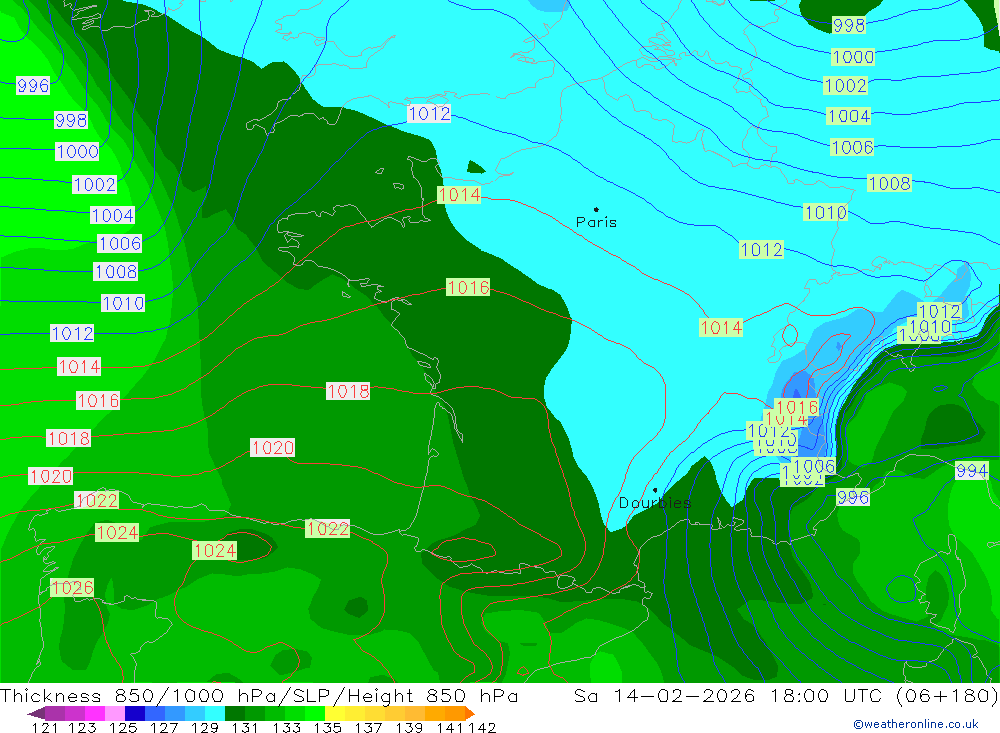The height and width of the screenshot is (733, 1000).
Task: Click the white-boxed 1000 isobar label
Action: [77, 152]
